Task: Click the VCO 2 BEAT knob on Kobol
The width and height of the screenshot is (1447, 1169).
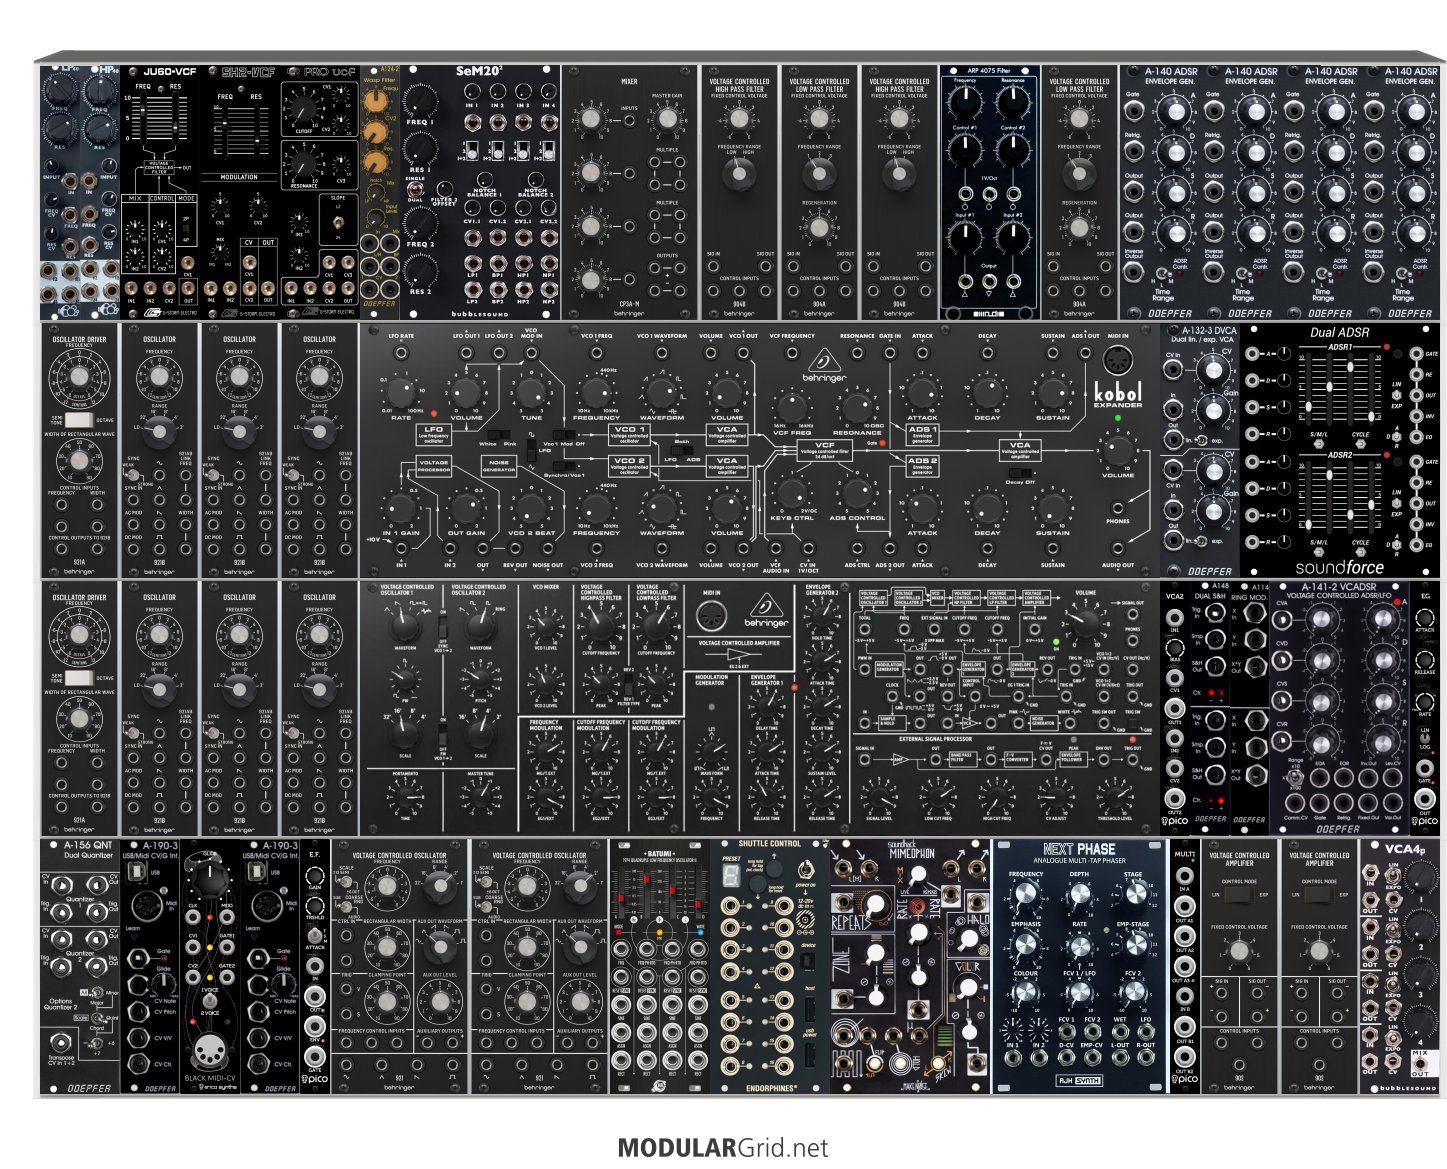Action: click(x=531, y=506)
